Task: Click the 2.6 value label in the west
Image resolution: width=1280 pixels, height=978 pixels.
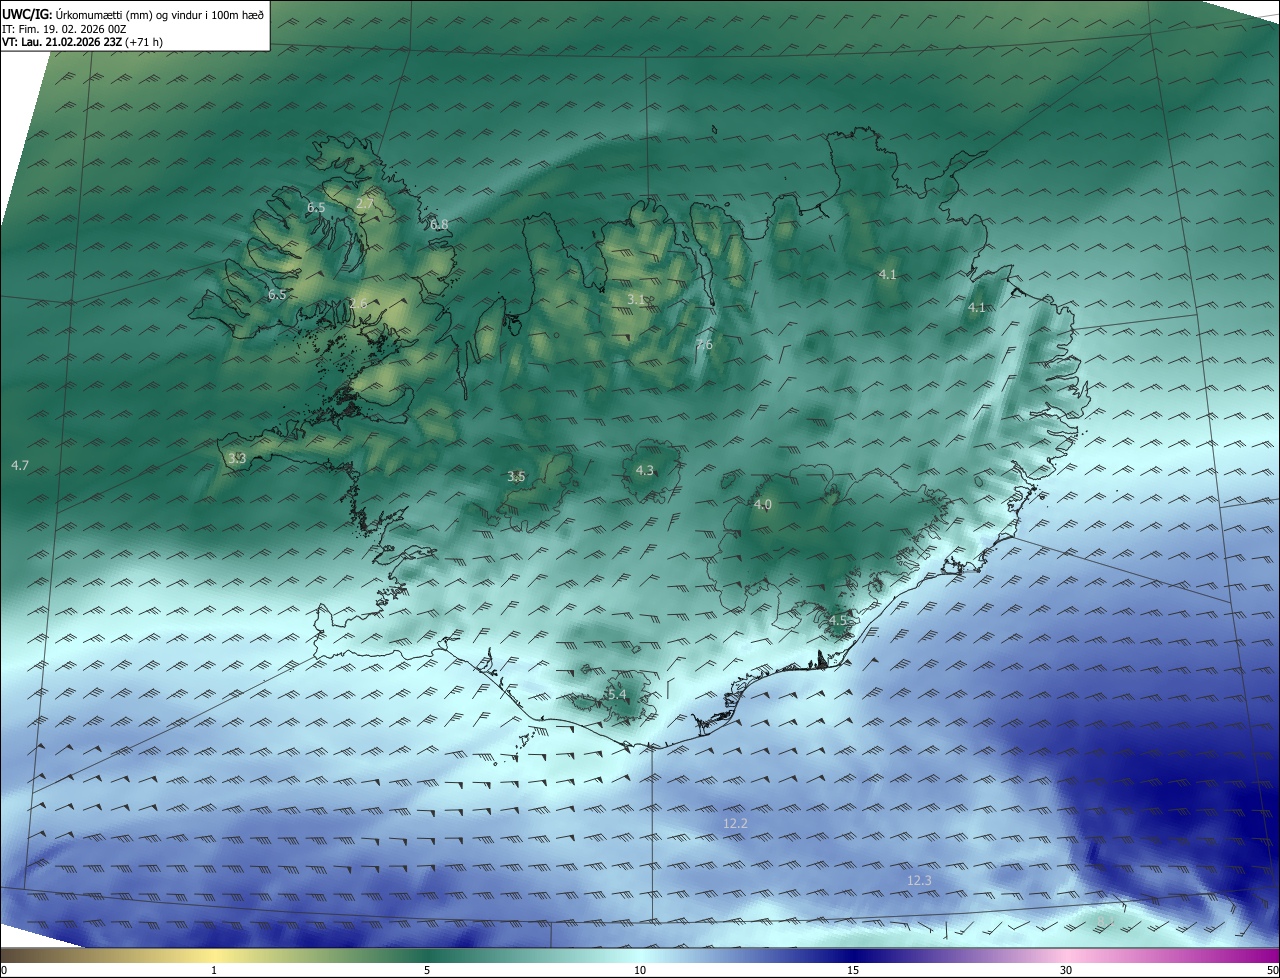Action: pyautogui.click(x=358, y=303)
